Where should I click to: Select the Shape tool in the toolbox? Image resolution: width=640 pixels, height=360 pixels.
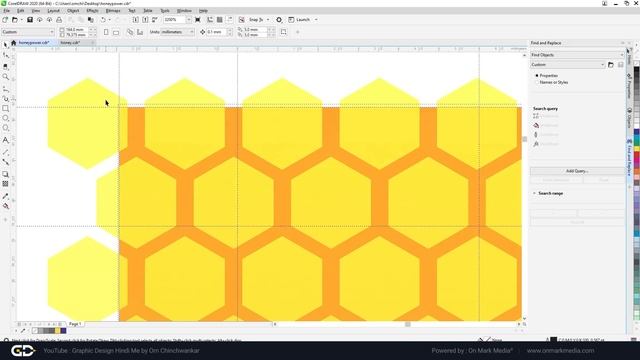point(5,56)
